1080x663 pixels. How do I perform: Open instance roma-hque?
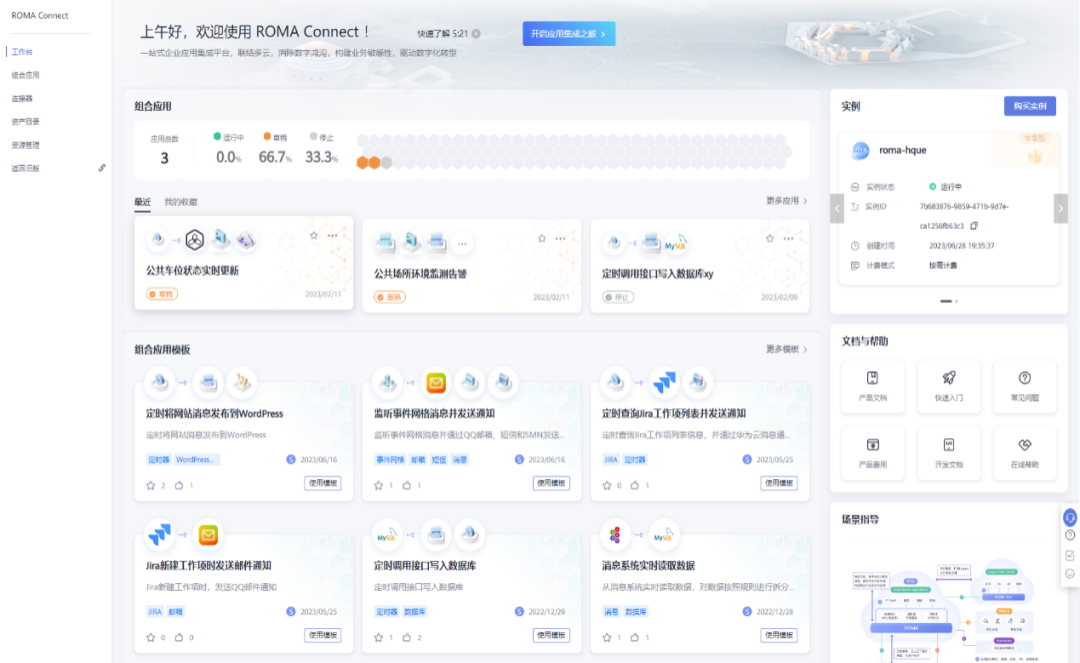tap(902, 150)
